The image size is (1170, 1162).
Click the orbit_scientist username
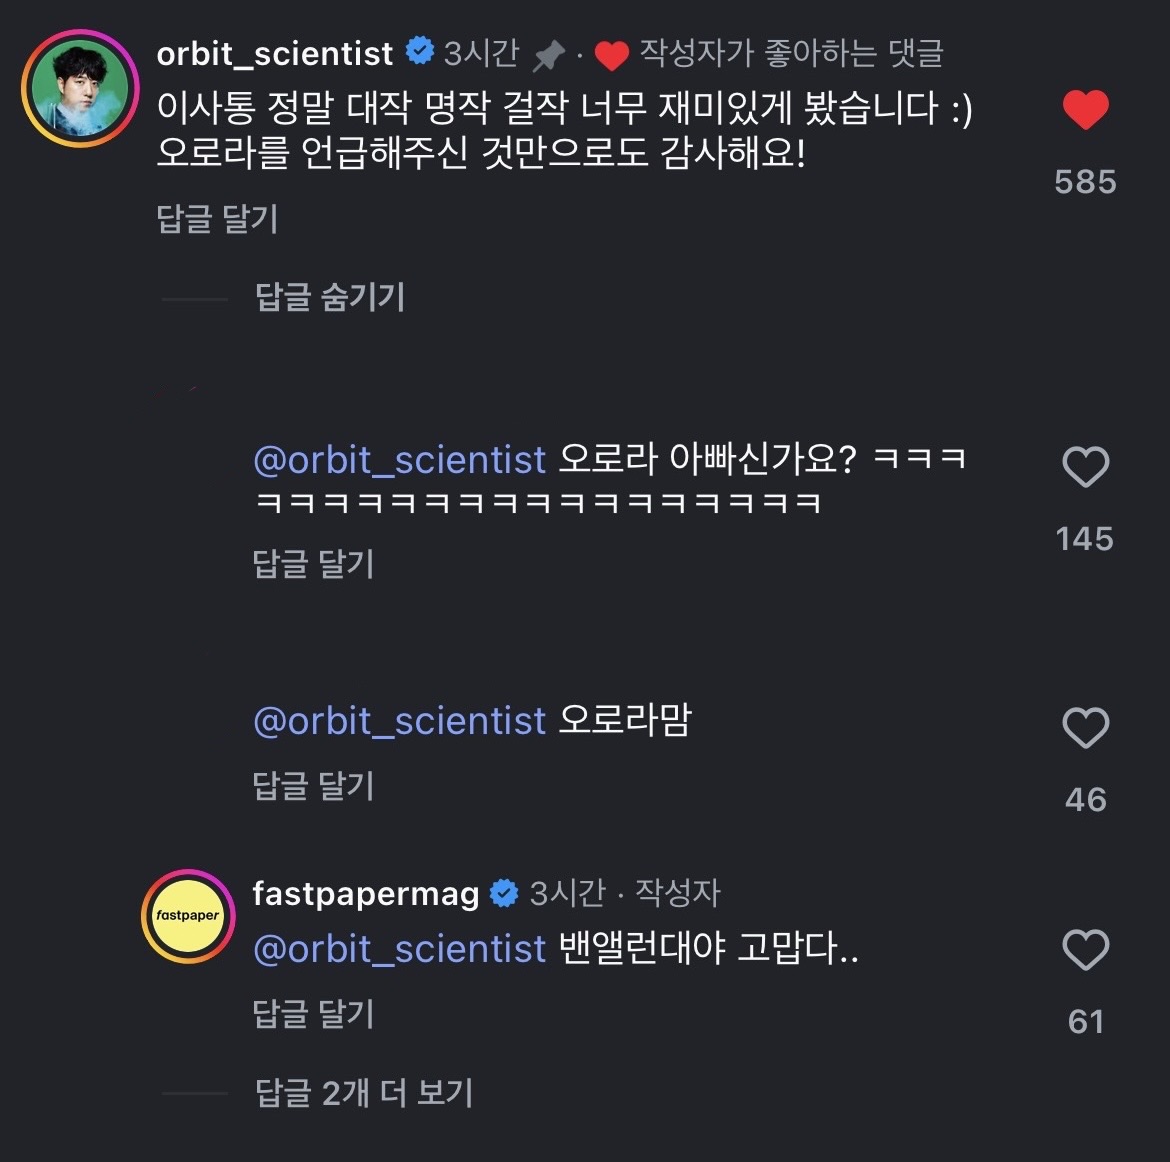pyautogui.click(x=275, y=53)
